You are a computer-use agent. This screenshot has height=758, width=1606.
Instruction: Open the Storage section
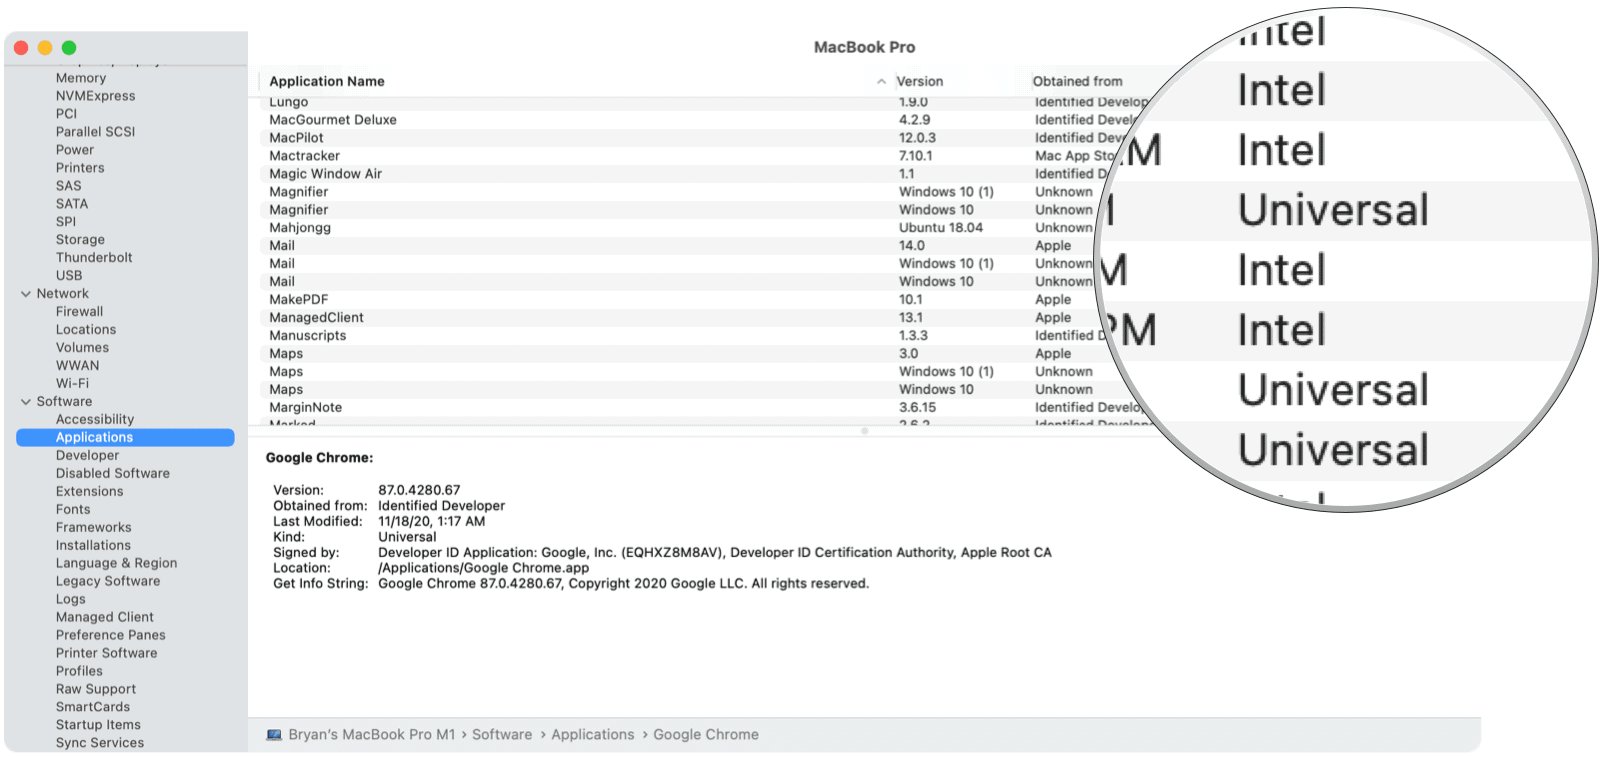(81, 240)
